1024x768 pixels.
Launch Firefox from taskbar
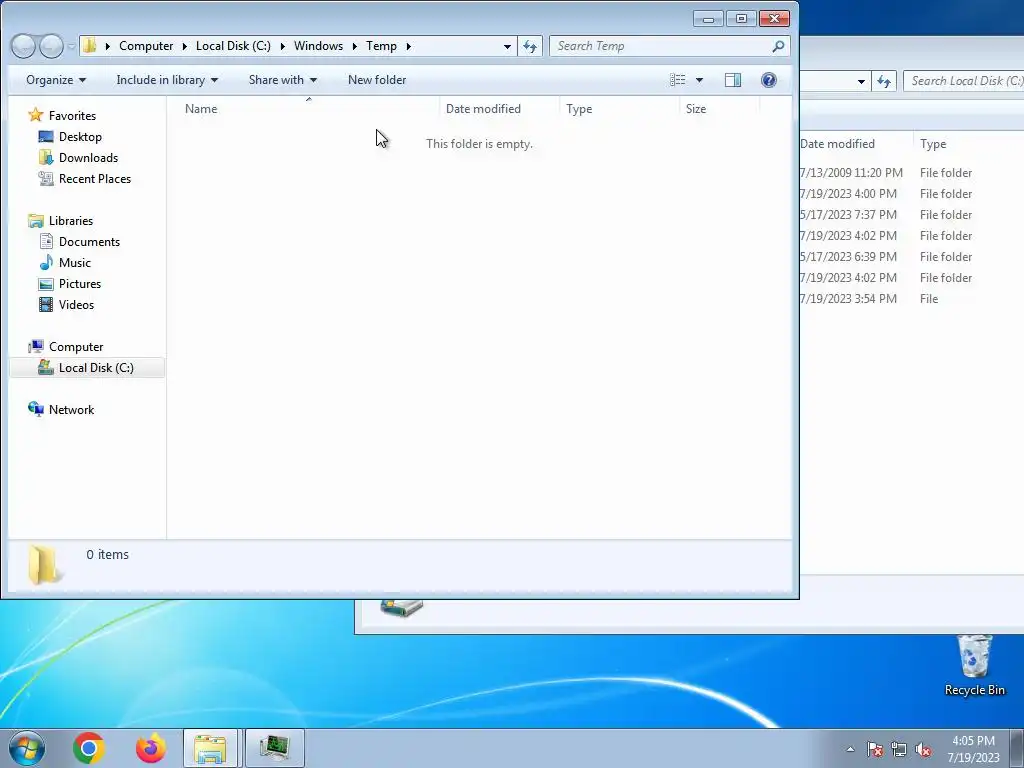pyautogui.click(x=150, y=748)
